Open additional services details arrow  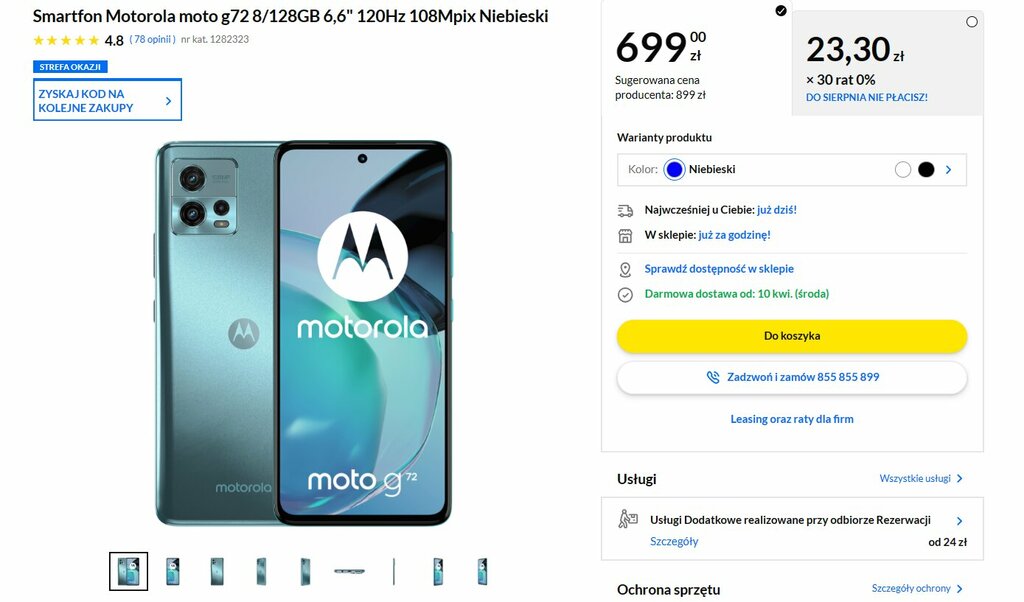959,521
